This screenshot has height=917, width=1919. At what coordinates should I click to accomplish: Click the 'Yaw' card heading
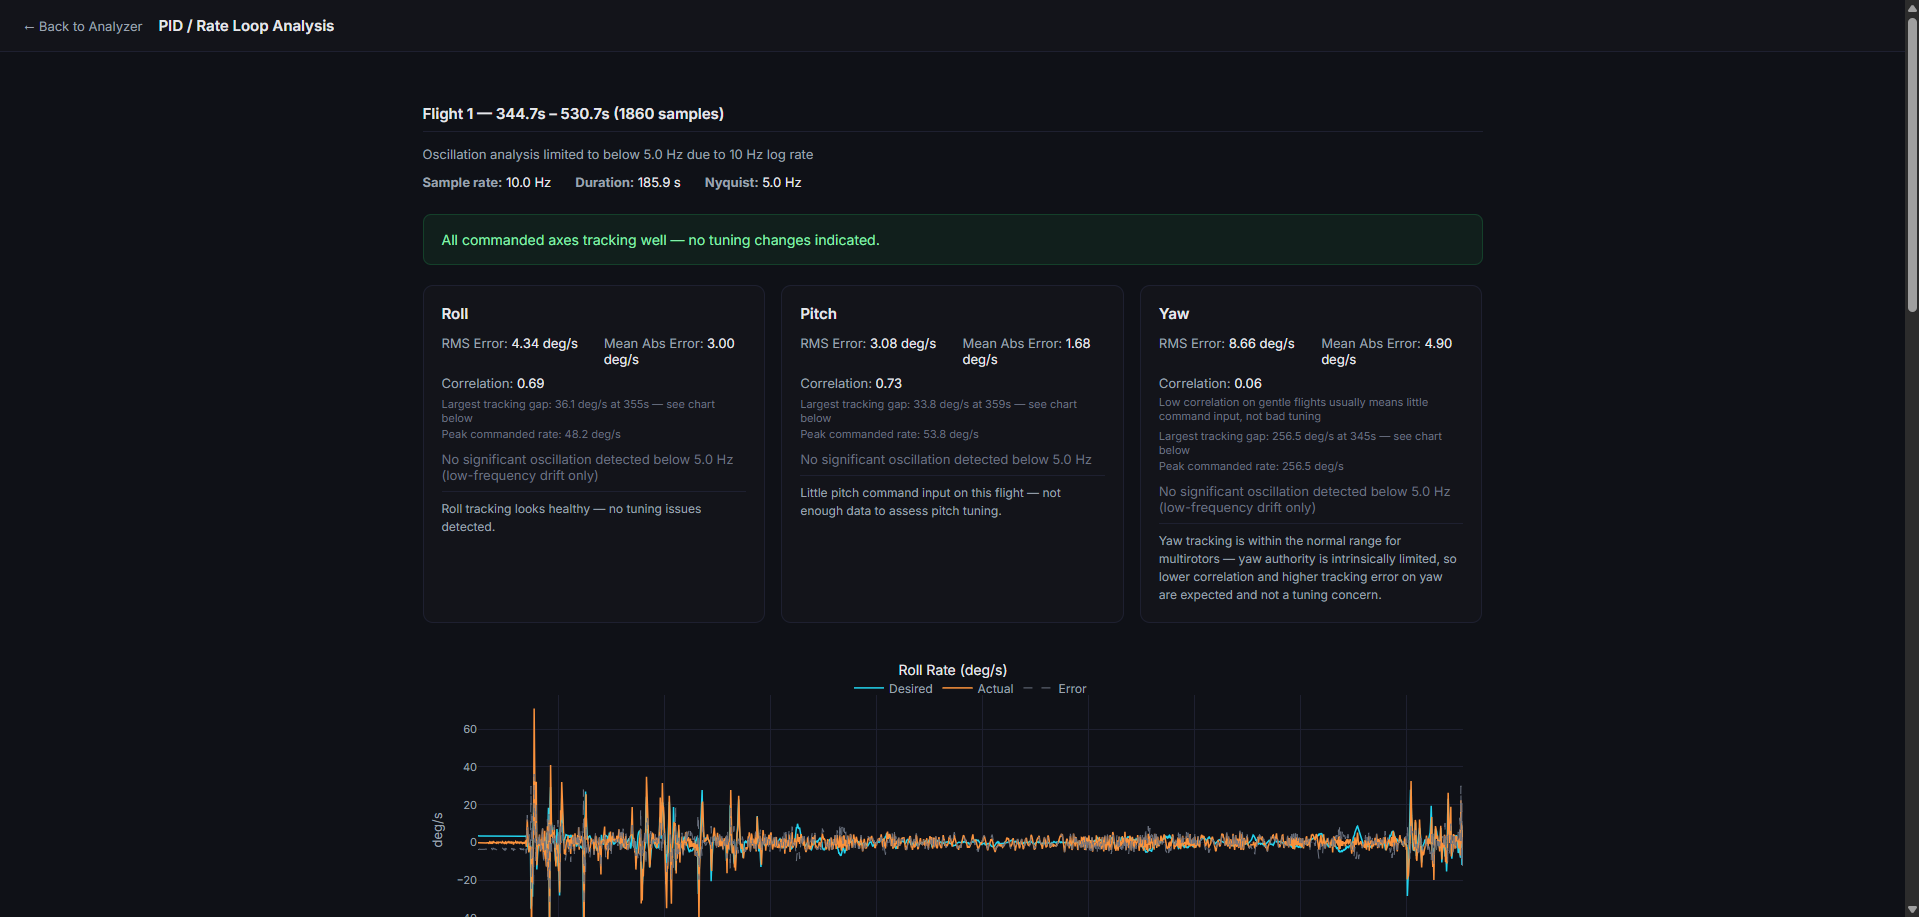pyautogui.click(x=1174, y=314)
